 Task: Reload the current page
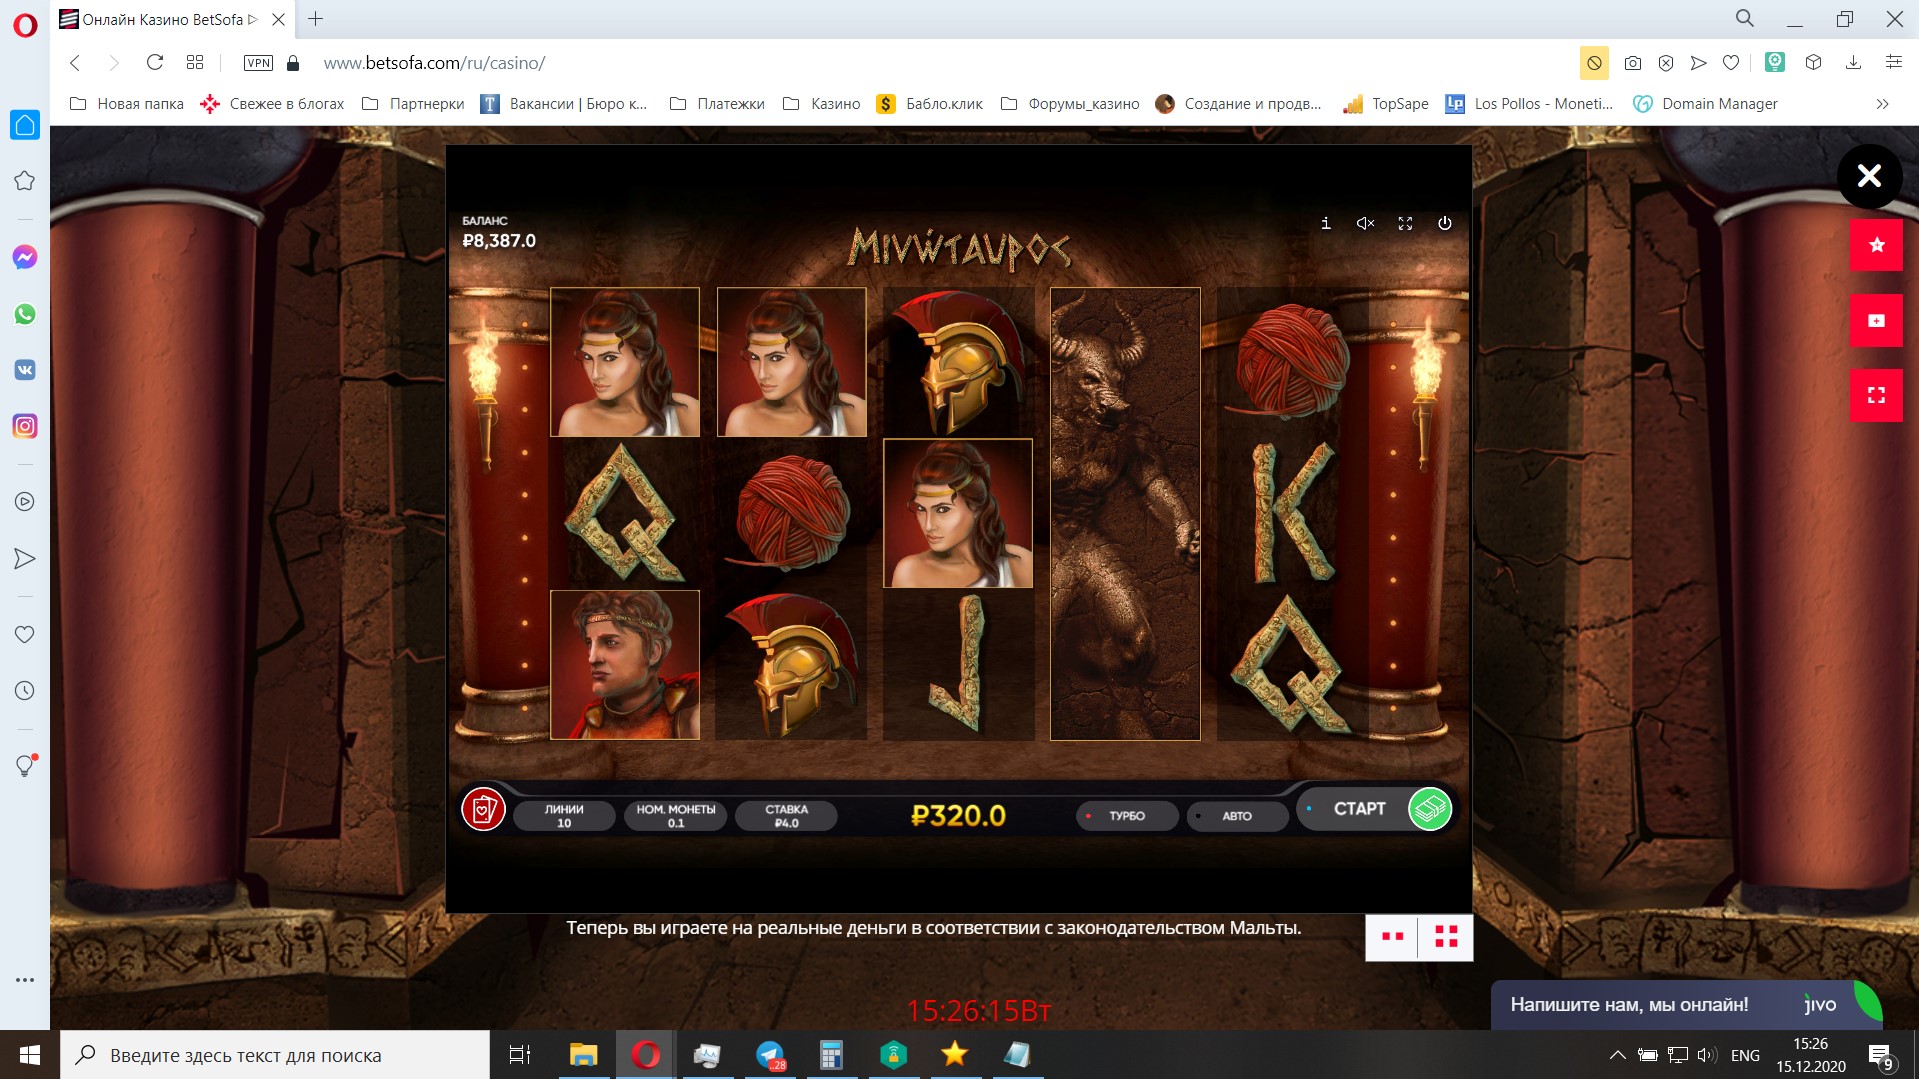[154, 63]
